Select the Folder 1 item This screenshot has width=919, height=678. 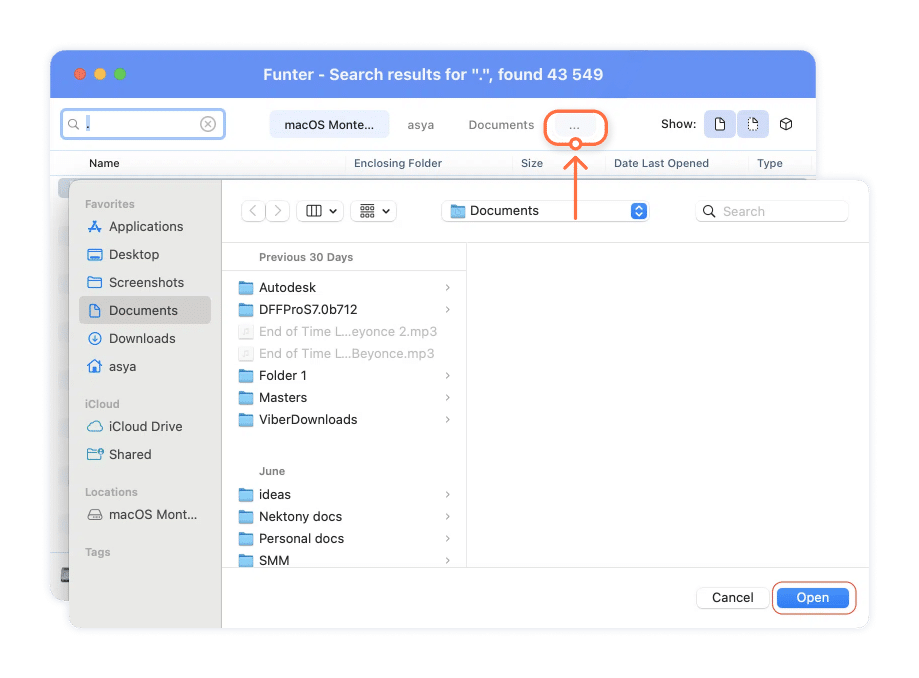coord(345,376)
